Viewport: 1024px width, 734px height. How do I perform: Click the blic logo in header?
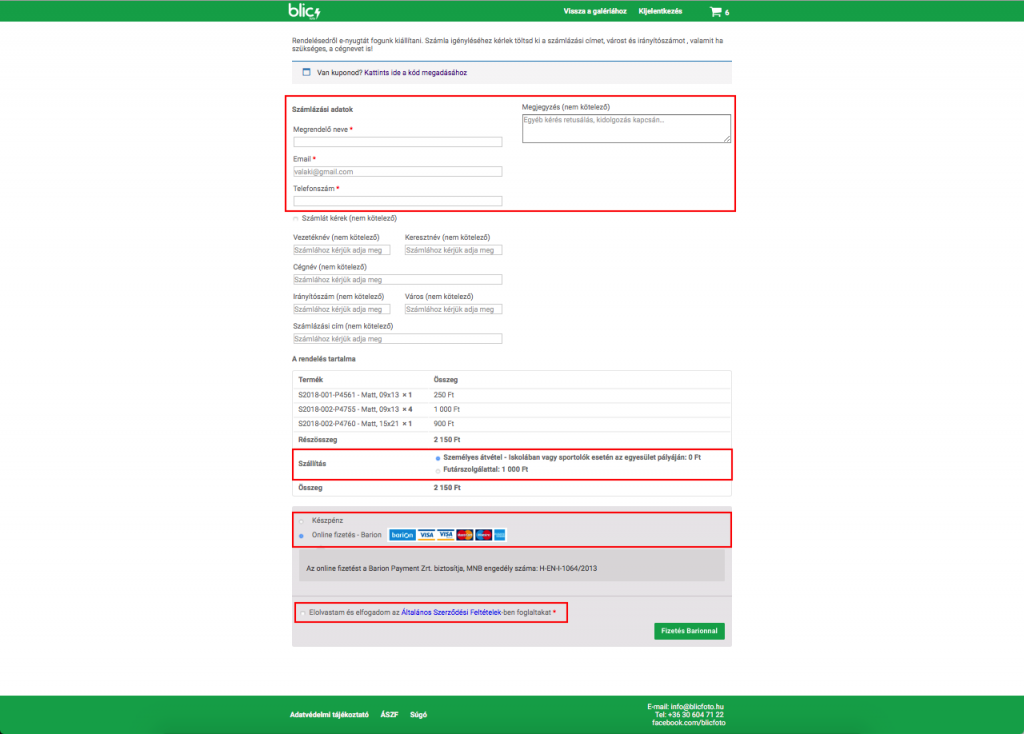[x=304, y=11]
